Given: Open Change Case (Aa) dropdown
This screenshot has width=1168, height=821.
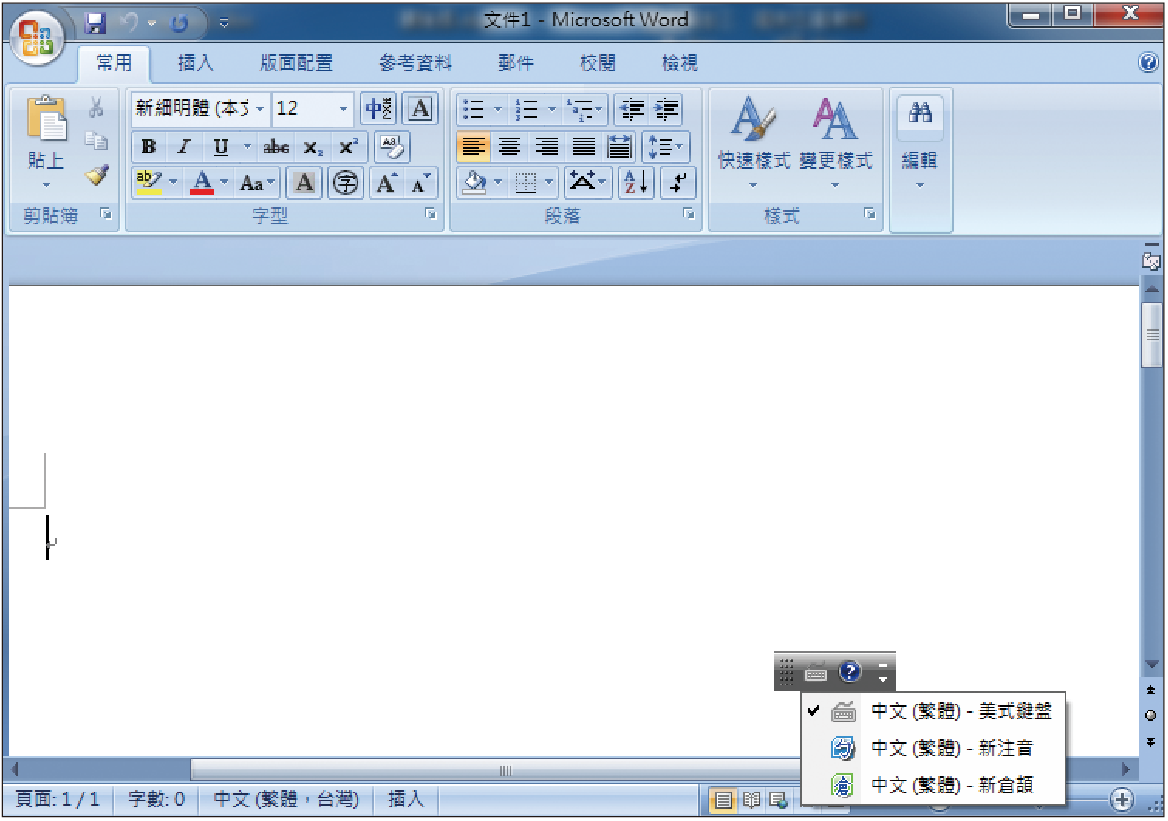Looking at the screenshot, I should pyautogui.click(x=257, y=183).
